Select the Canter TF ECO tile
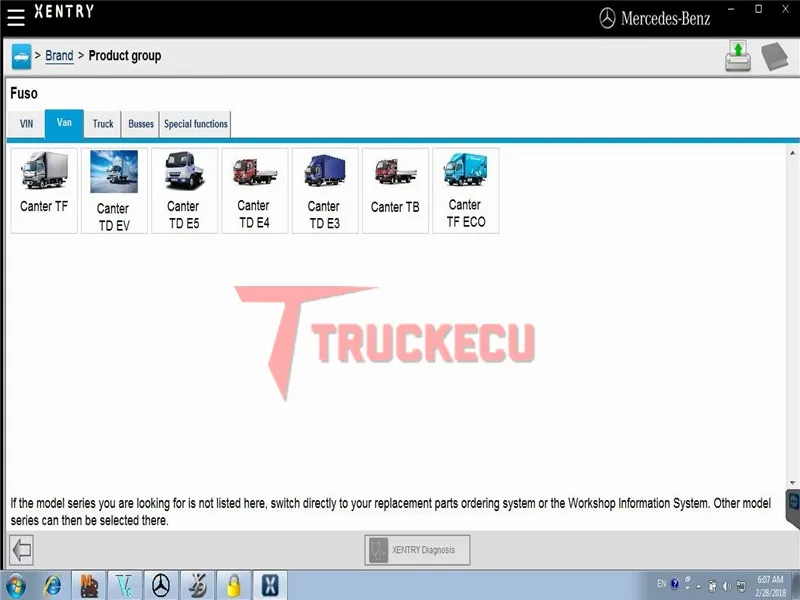This screenshot has width=800, height=600. pos(466,191)
